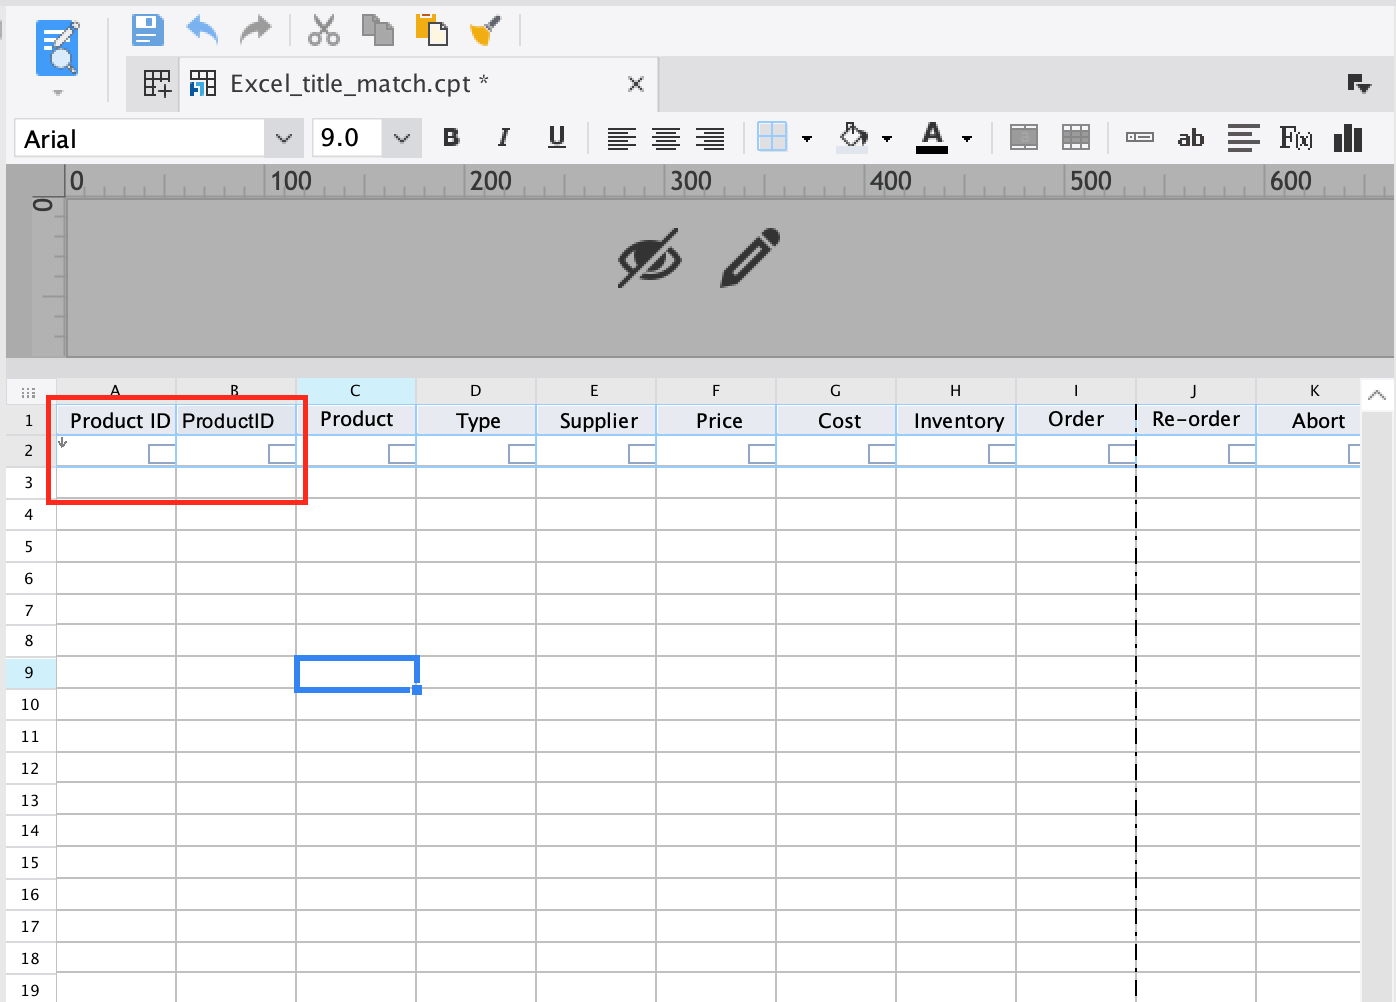Collapse the panel with the up chevron
The width and height of the screenshot is (1396, 1002).
click(x=1378, y=395)
